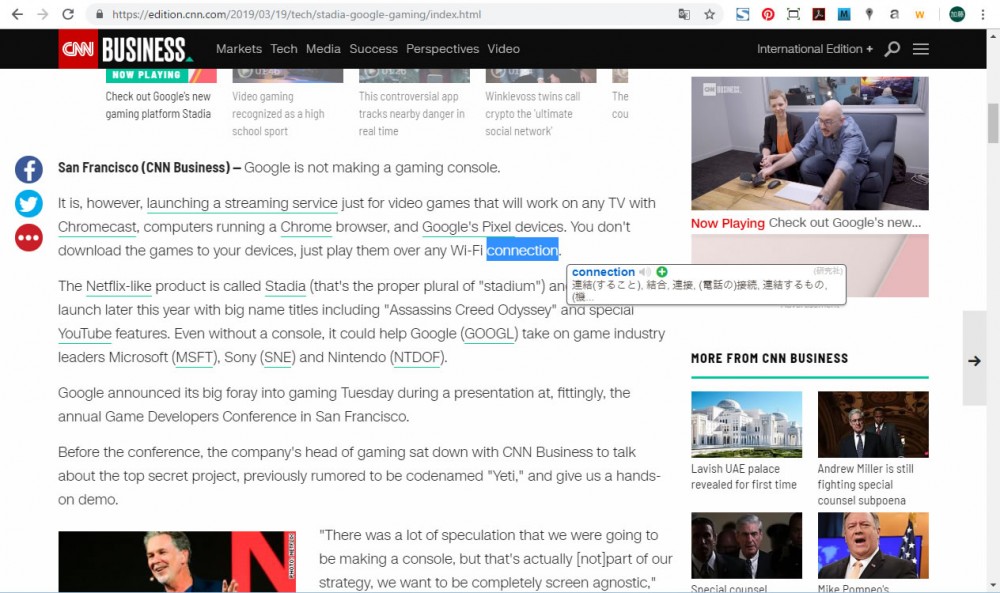Open the blue M extension

coord(844,14)
